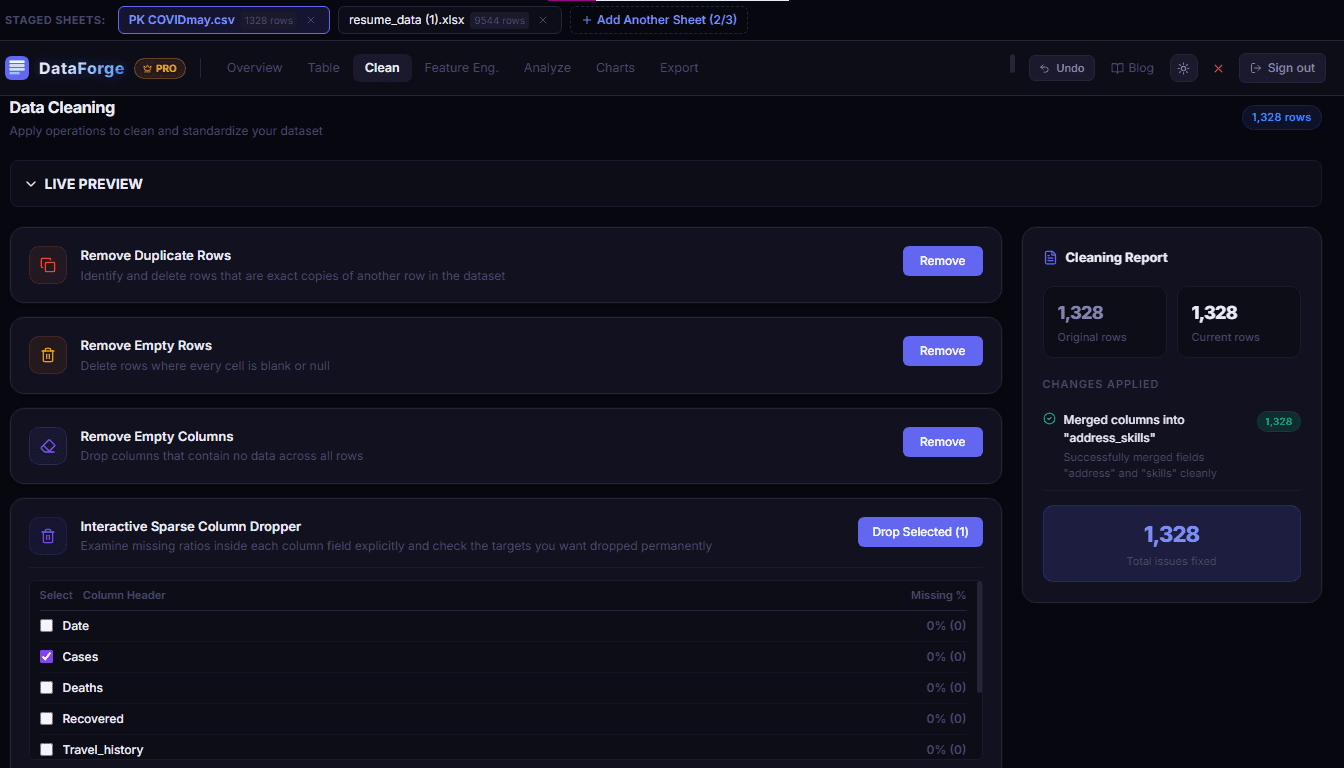Collapse the LIVE PREVIEW section
The height and width of the screenshot is (768, 1344).
tap(665, 184)
